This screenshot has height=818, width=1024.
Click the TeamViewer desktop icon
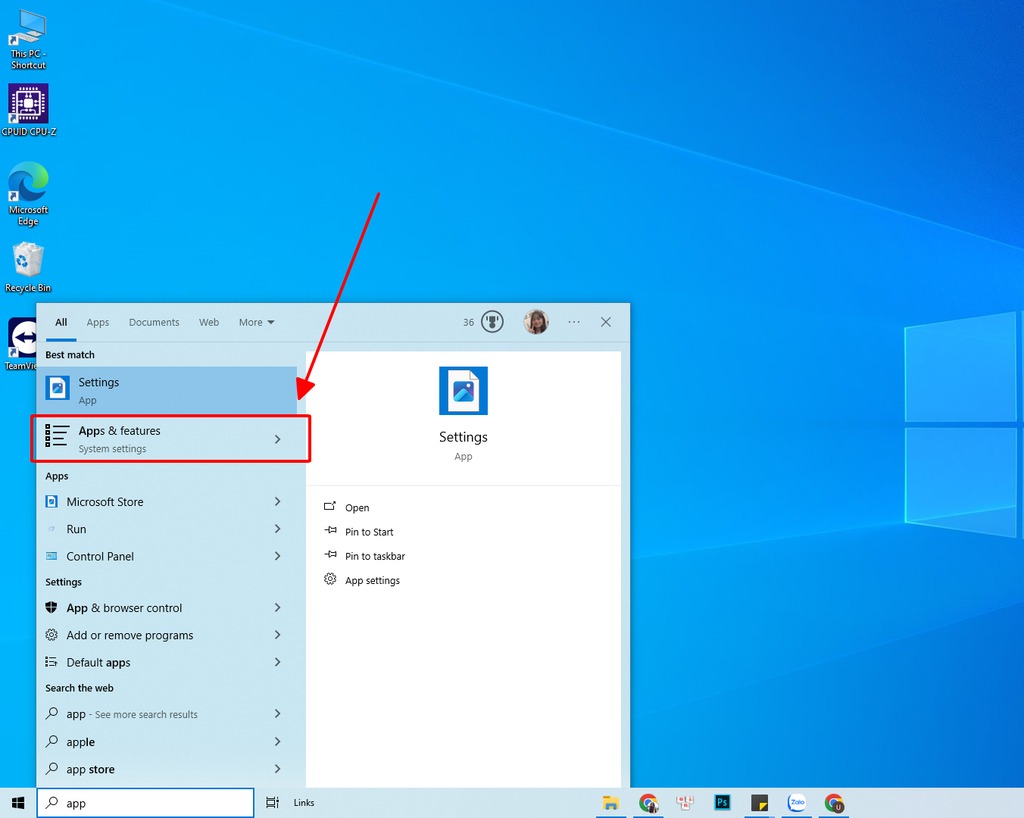[x=22, y=344]
